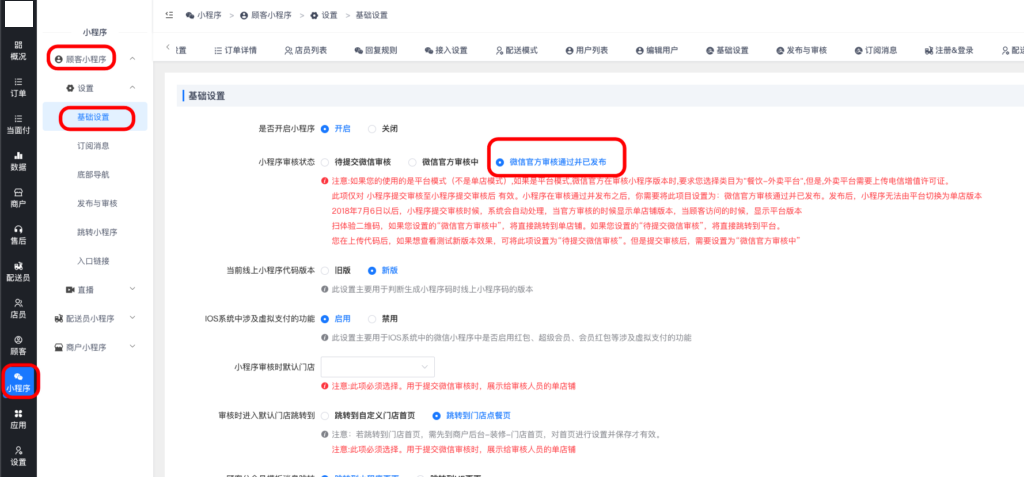Image resolution: width=1024 pixels, height=477 pixels.
Task: Select 关闭 to disable the mini program
Action: pyautogui.click(x=373, y=129)
